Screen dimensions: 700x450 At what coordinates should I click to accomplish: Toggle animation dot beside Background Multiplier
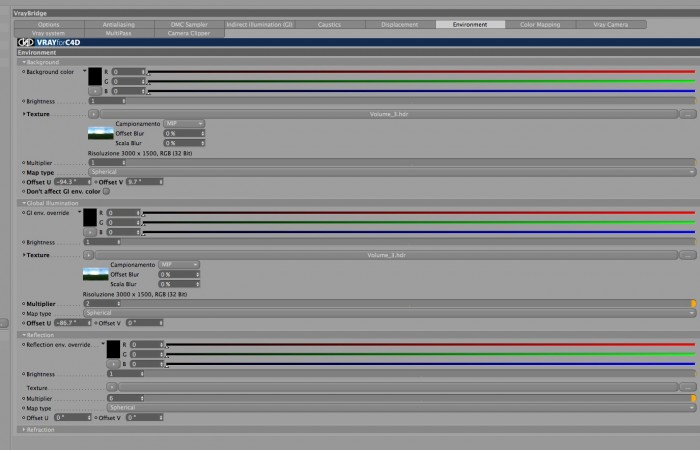[24, 163]
